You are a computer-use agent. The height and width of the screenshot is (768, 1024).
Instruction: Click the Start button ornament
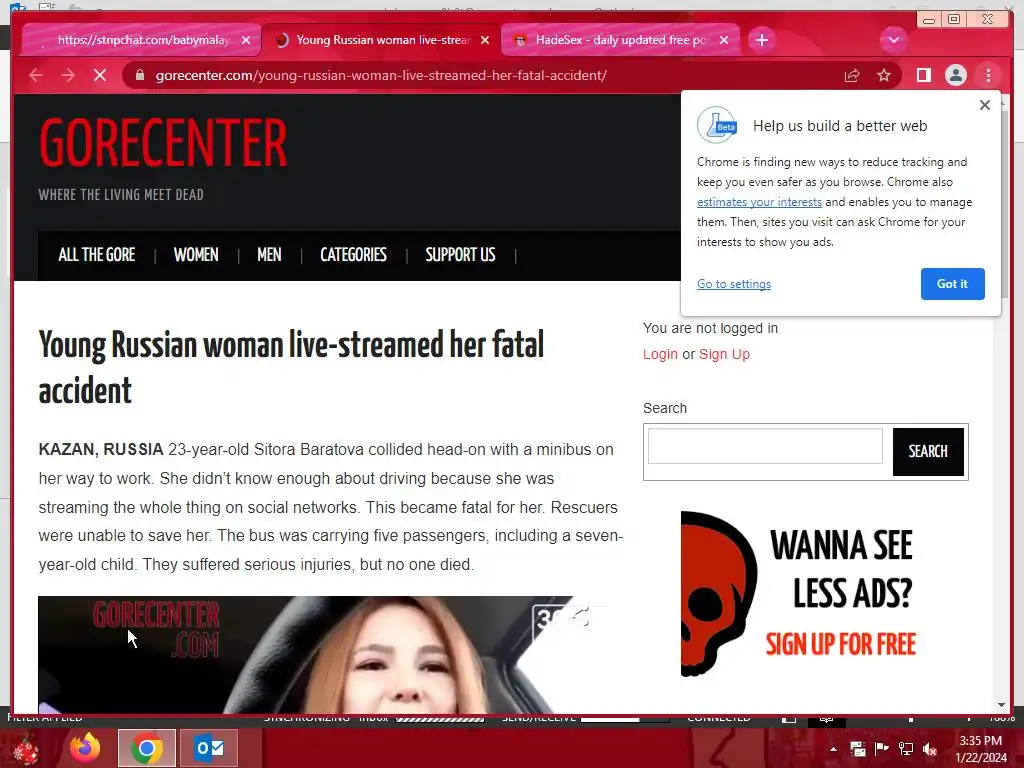[26, 748]
